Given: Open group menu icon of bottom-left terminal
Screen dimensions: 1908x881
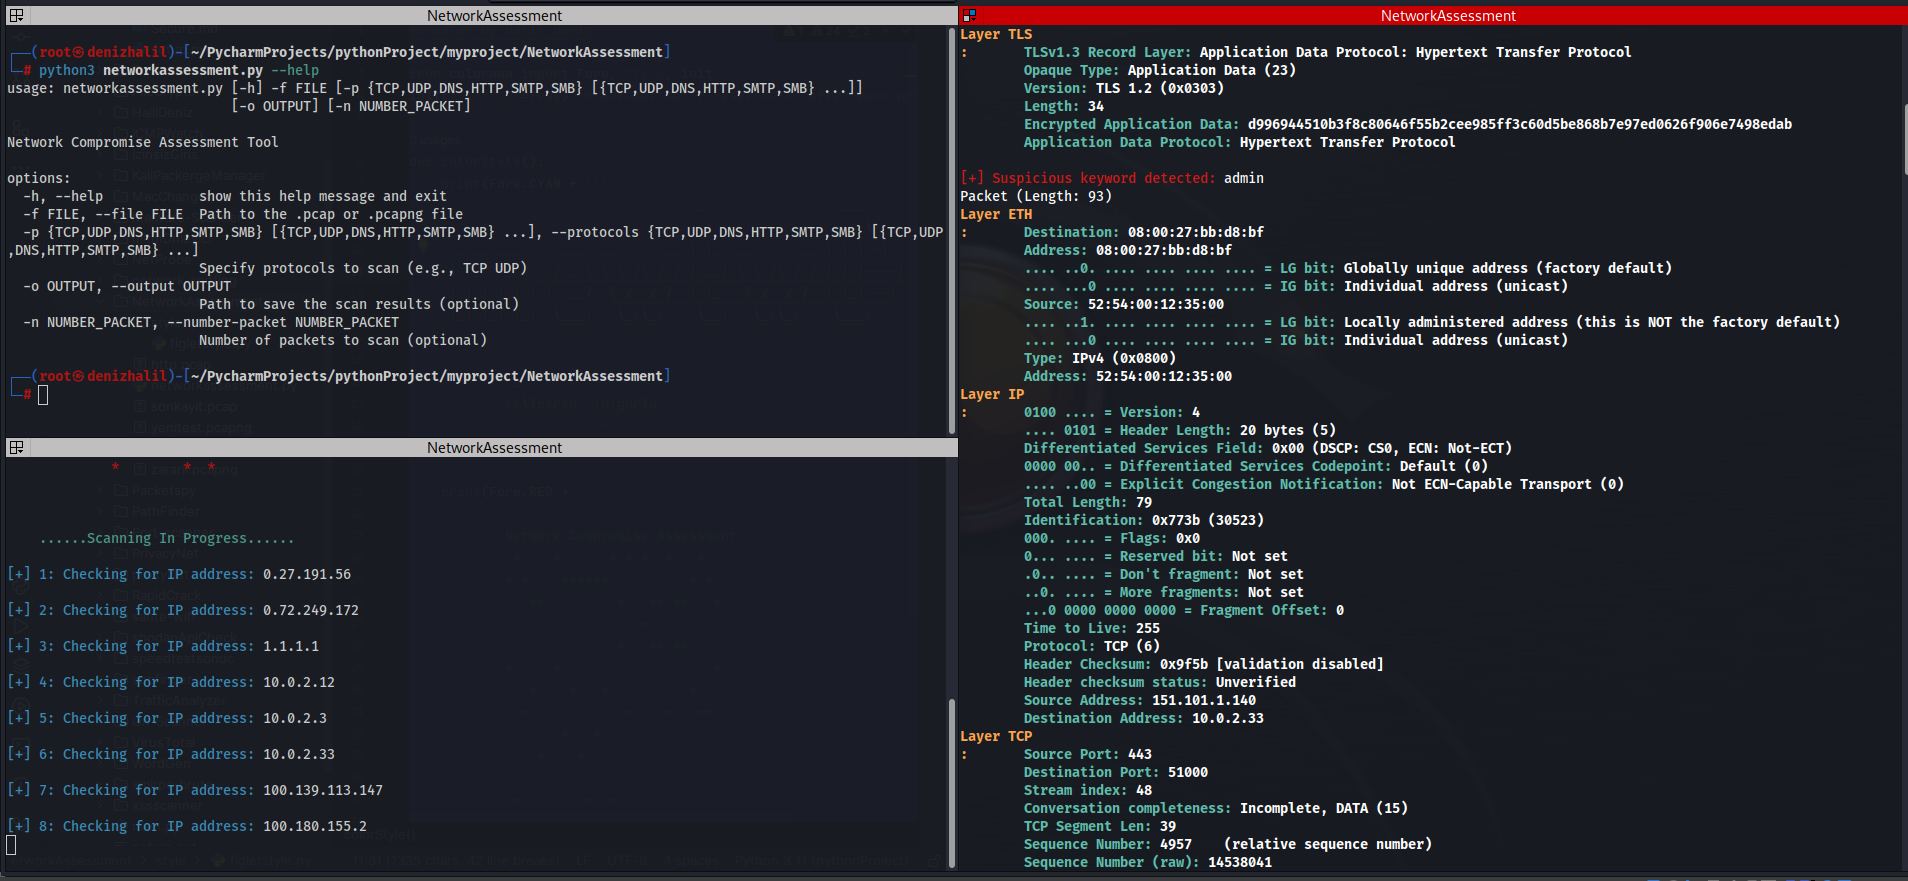Looking at the screenshot, I should tap(16, 448).
